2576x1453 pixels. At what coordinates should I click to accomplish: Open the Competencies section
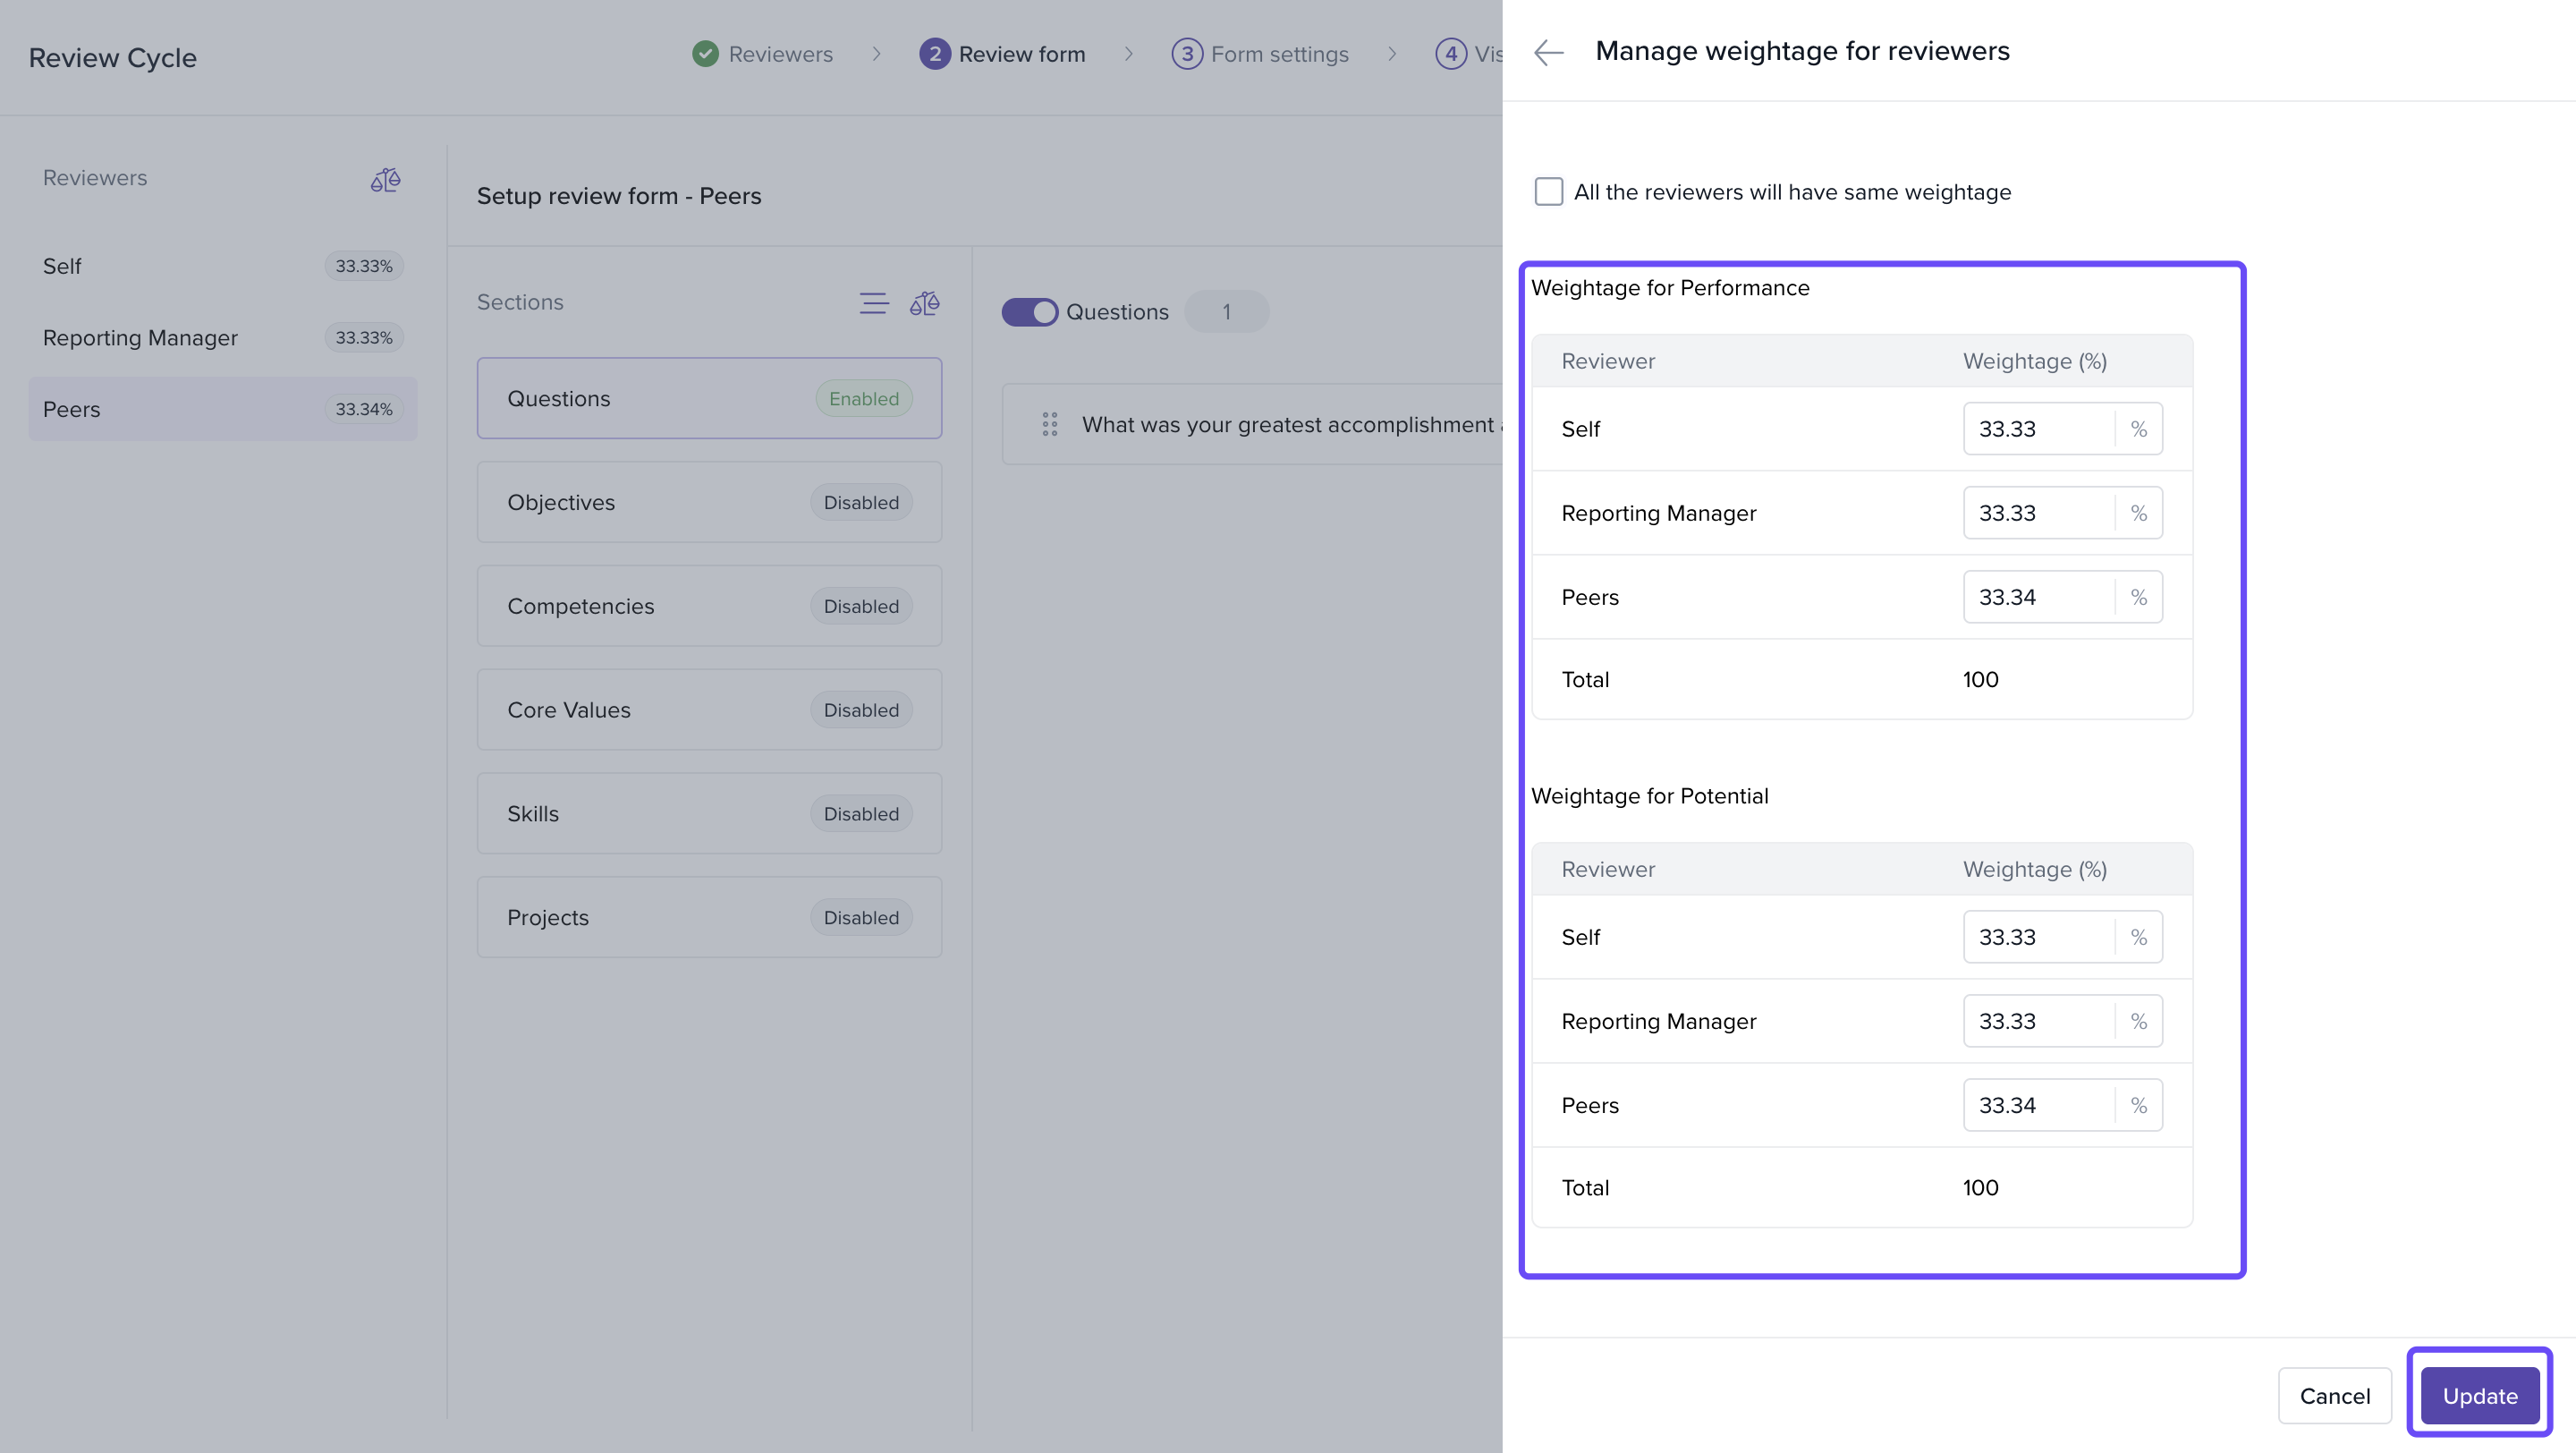[708, 606]
